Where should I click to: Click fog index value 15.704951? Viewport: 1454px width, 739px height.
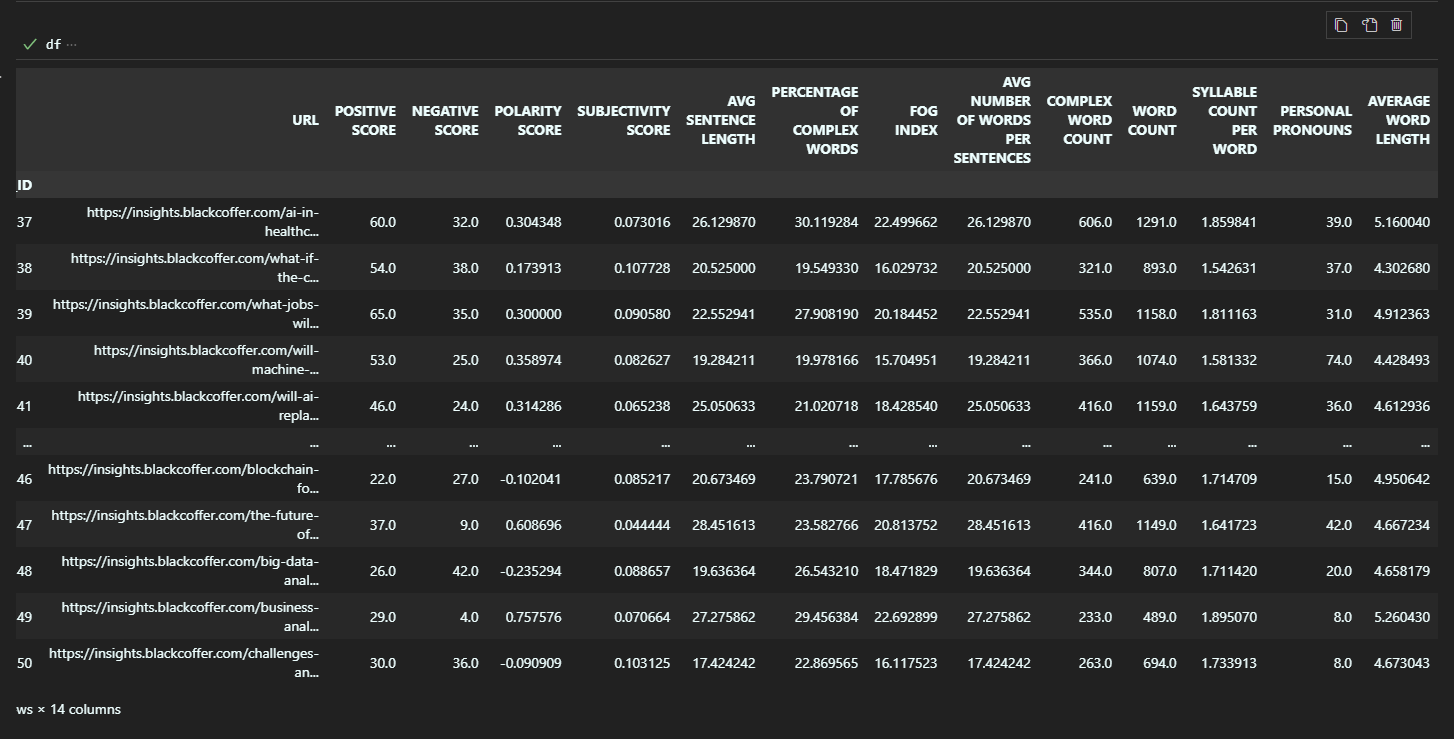(906, 360)
